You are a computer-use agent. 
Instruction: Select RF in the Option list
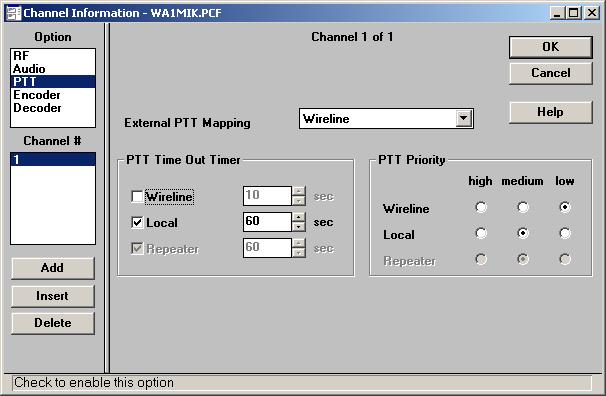[x=53, y=56]
